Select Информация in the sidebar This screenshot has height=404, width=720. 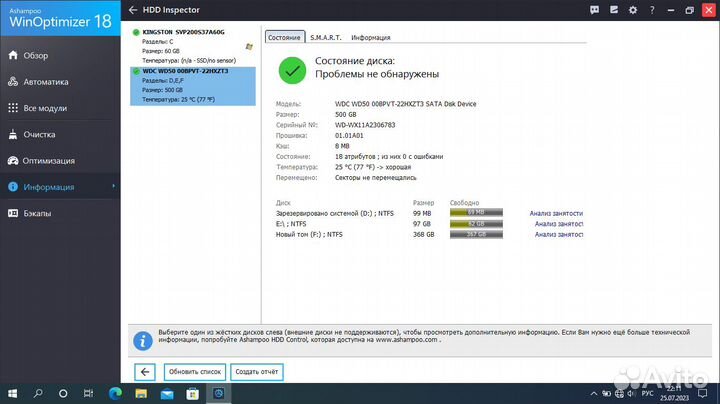pos(60,187)
